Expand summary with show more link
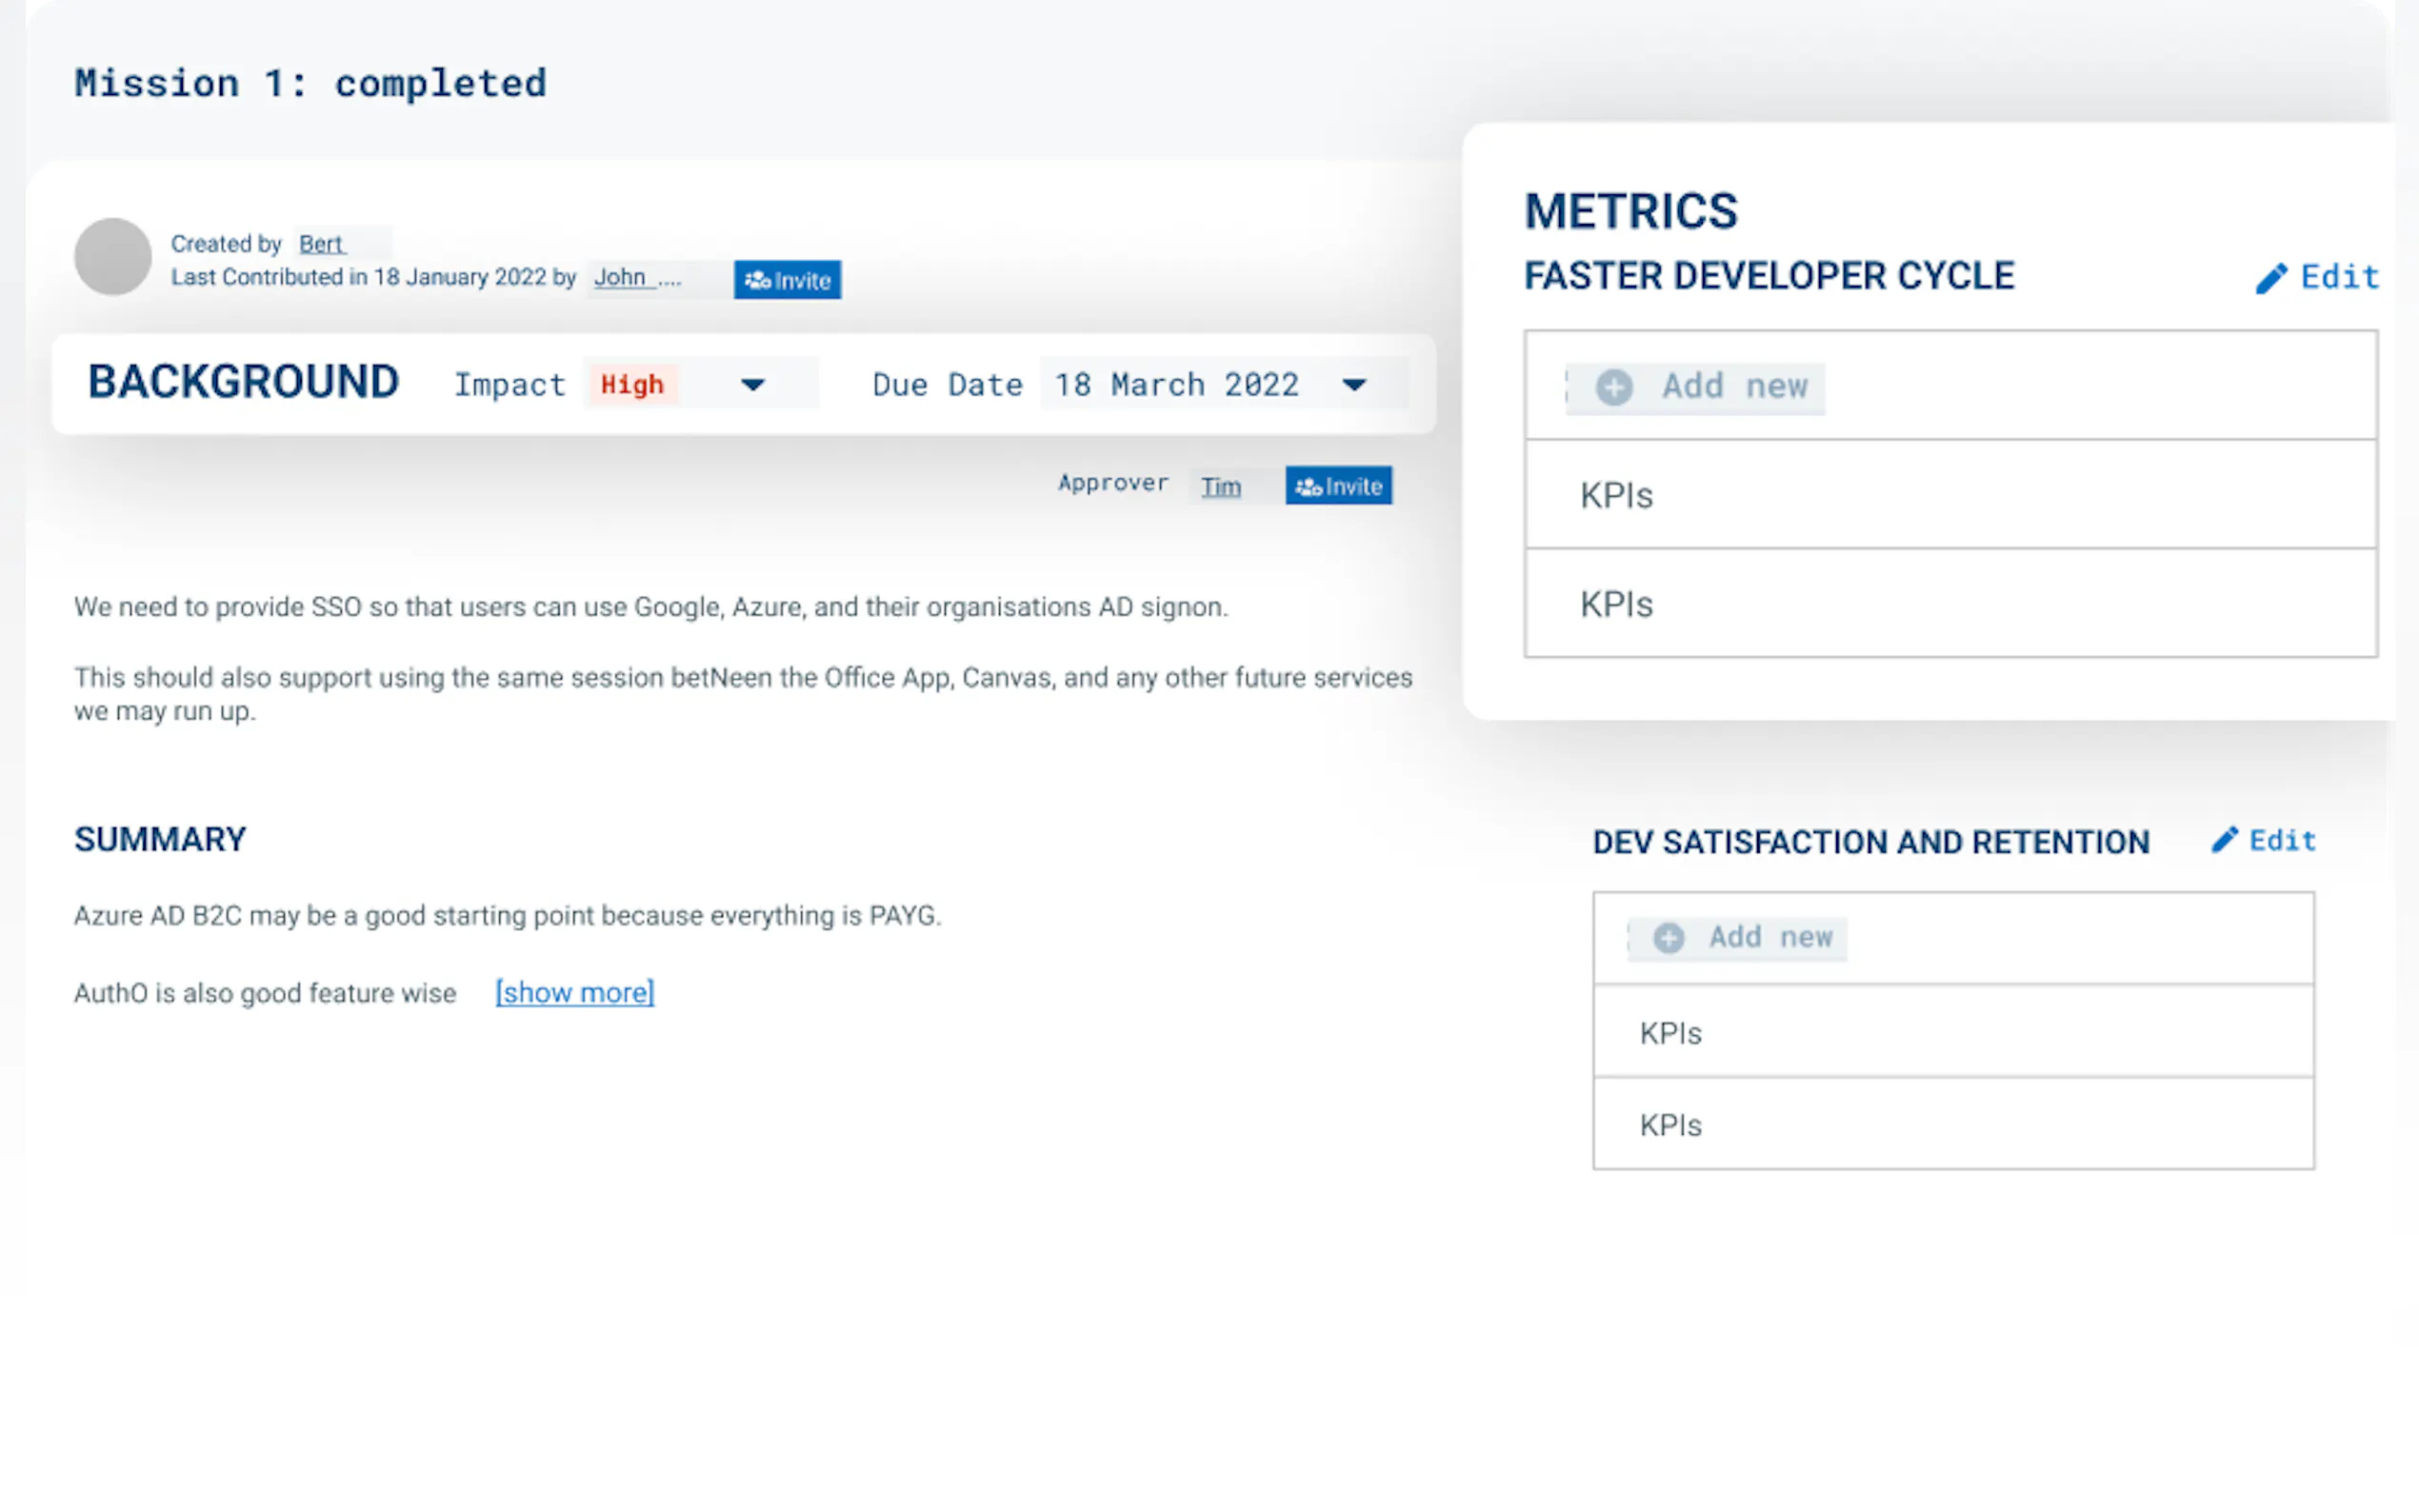2419x1512 pixels. (x=574, y=993)
